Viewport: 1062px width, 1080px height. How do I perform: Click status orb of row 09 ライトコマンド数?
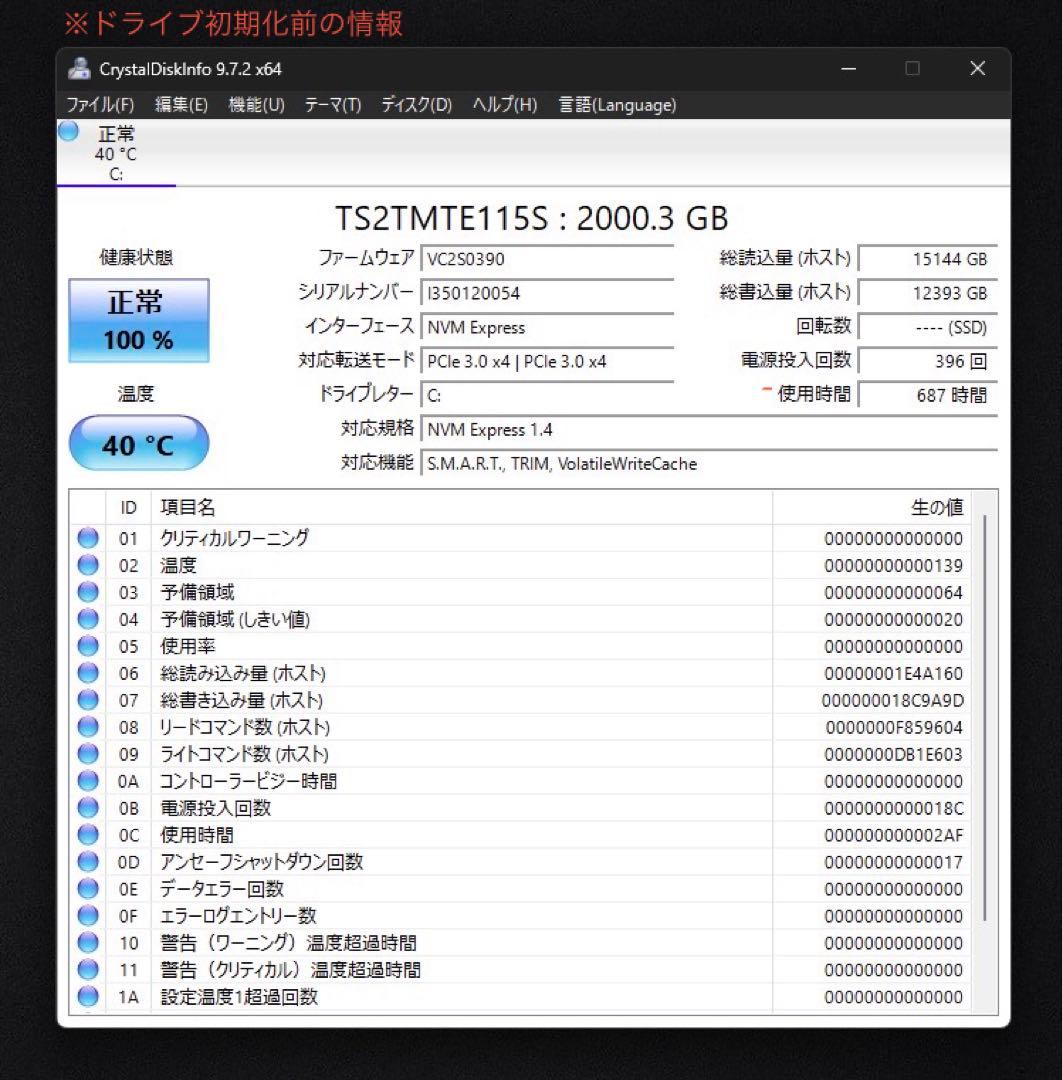(x=88, y=754)
